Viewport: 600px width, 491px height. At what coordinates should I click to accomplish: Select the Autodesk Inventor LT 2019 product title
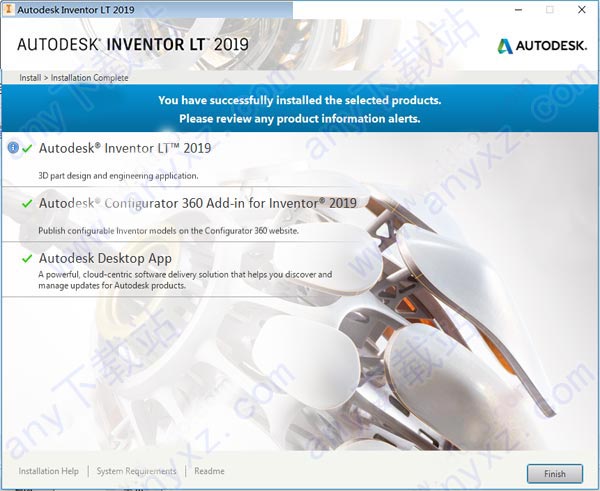125,148
